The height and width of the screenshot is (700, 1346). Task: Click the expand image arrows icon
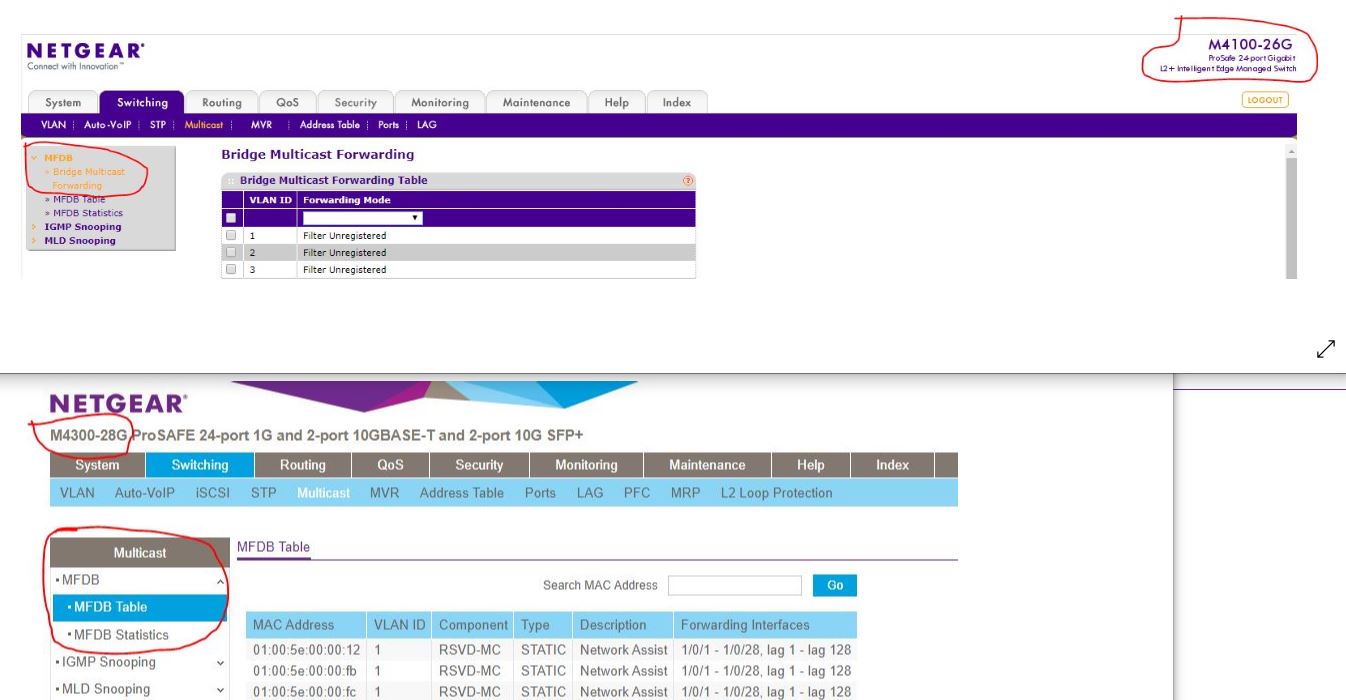[x=1326, y=349]
